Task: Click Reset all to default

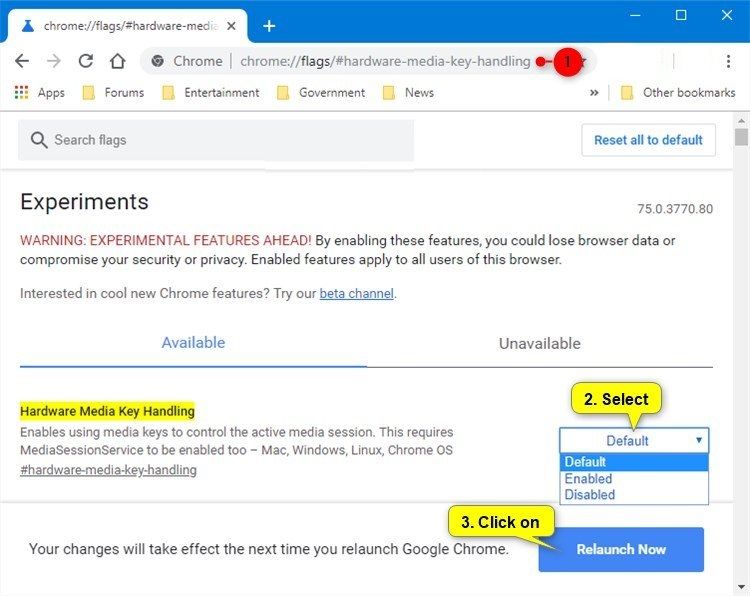Action: coord(649,140)
